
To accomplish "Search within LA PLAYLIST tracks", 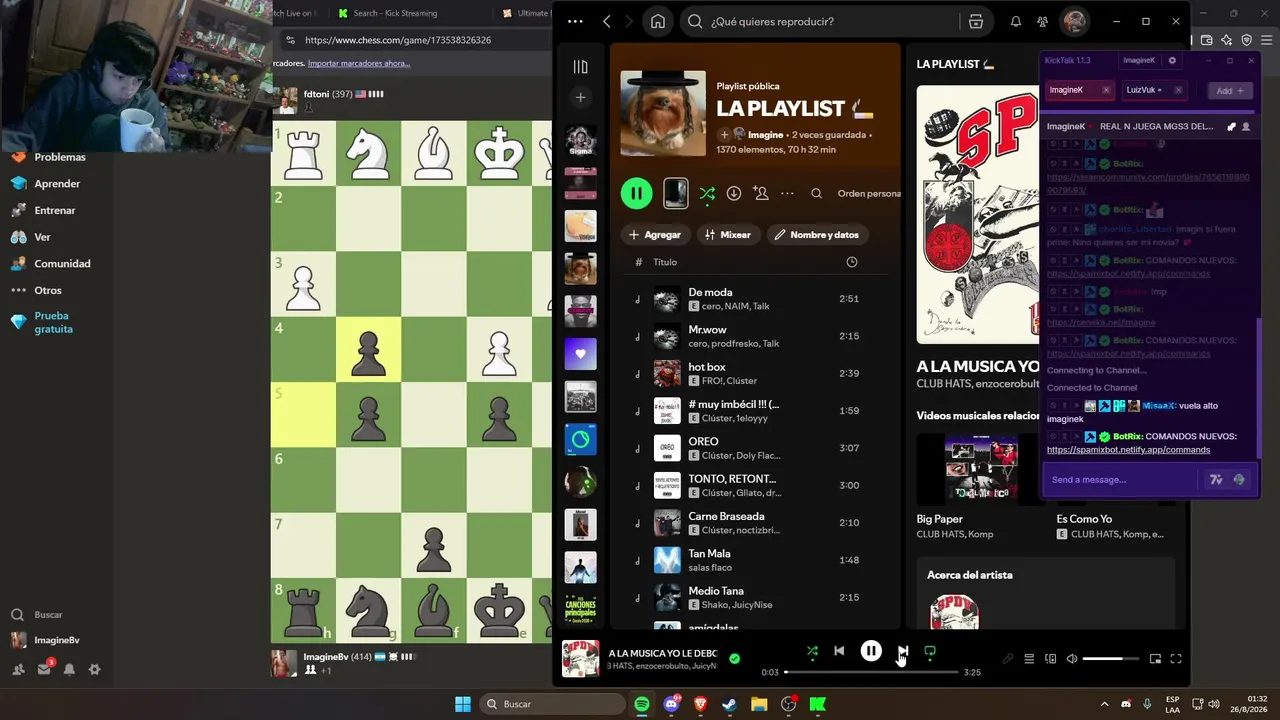I will (x=817, y=193).
